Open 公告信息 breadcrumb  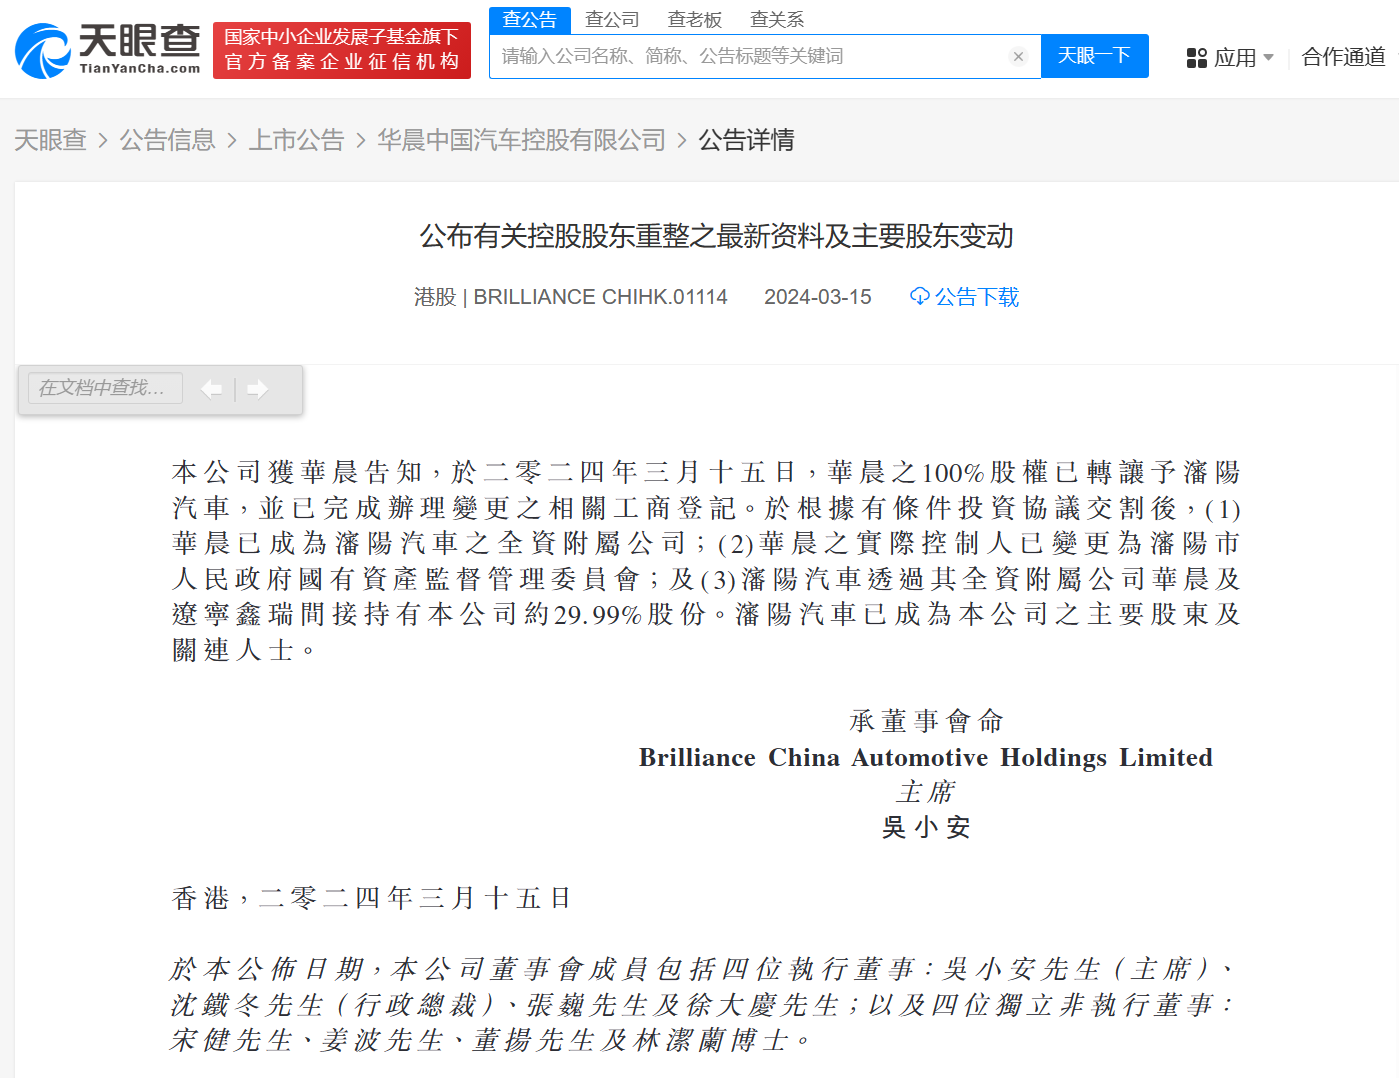point(167,140)
